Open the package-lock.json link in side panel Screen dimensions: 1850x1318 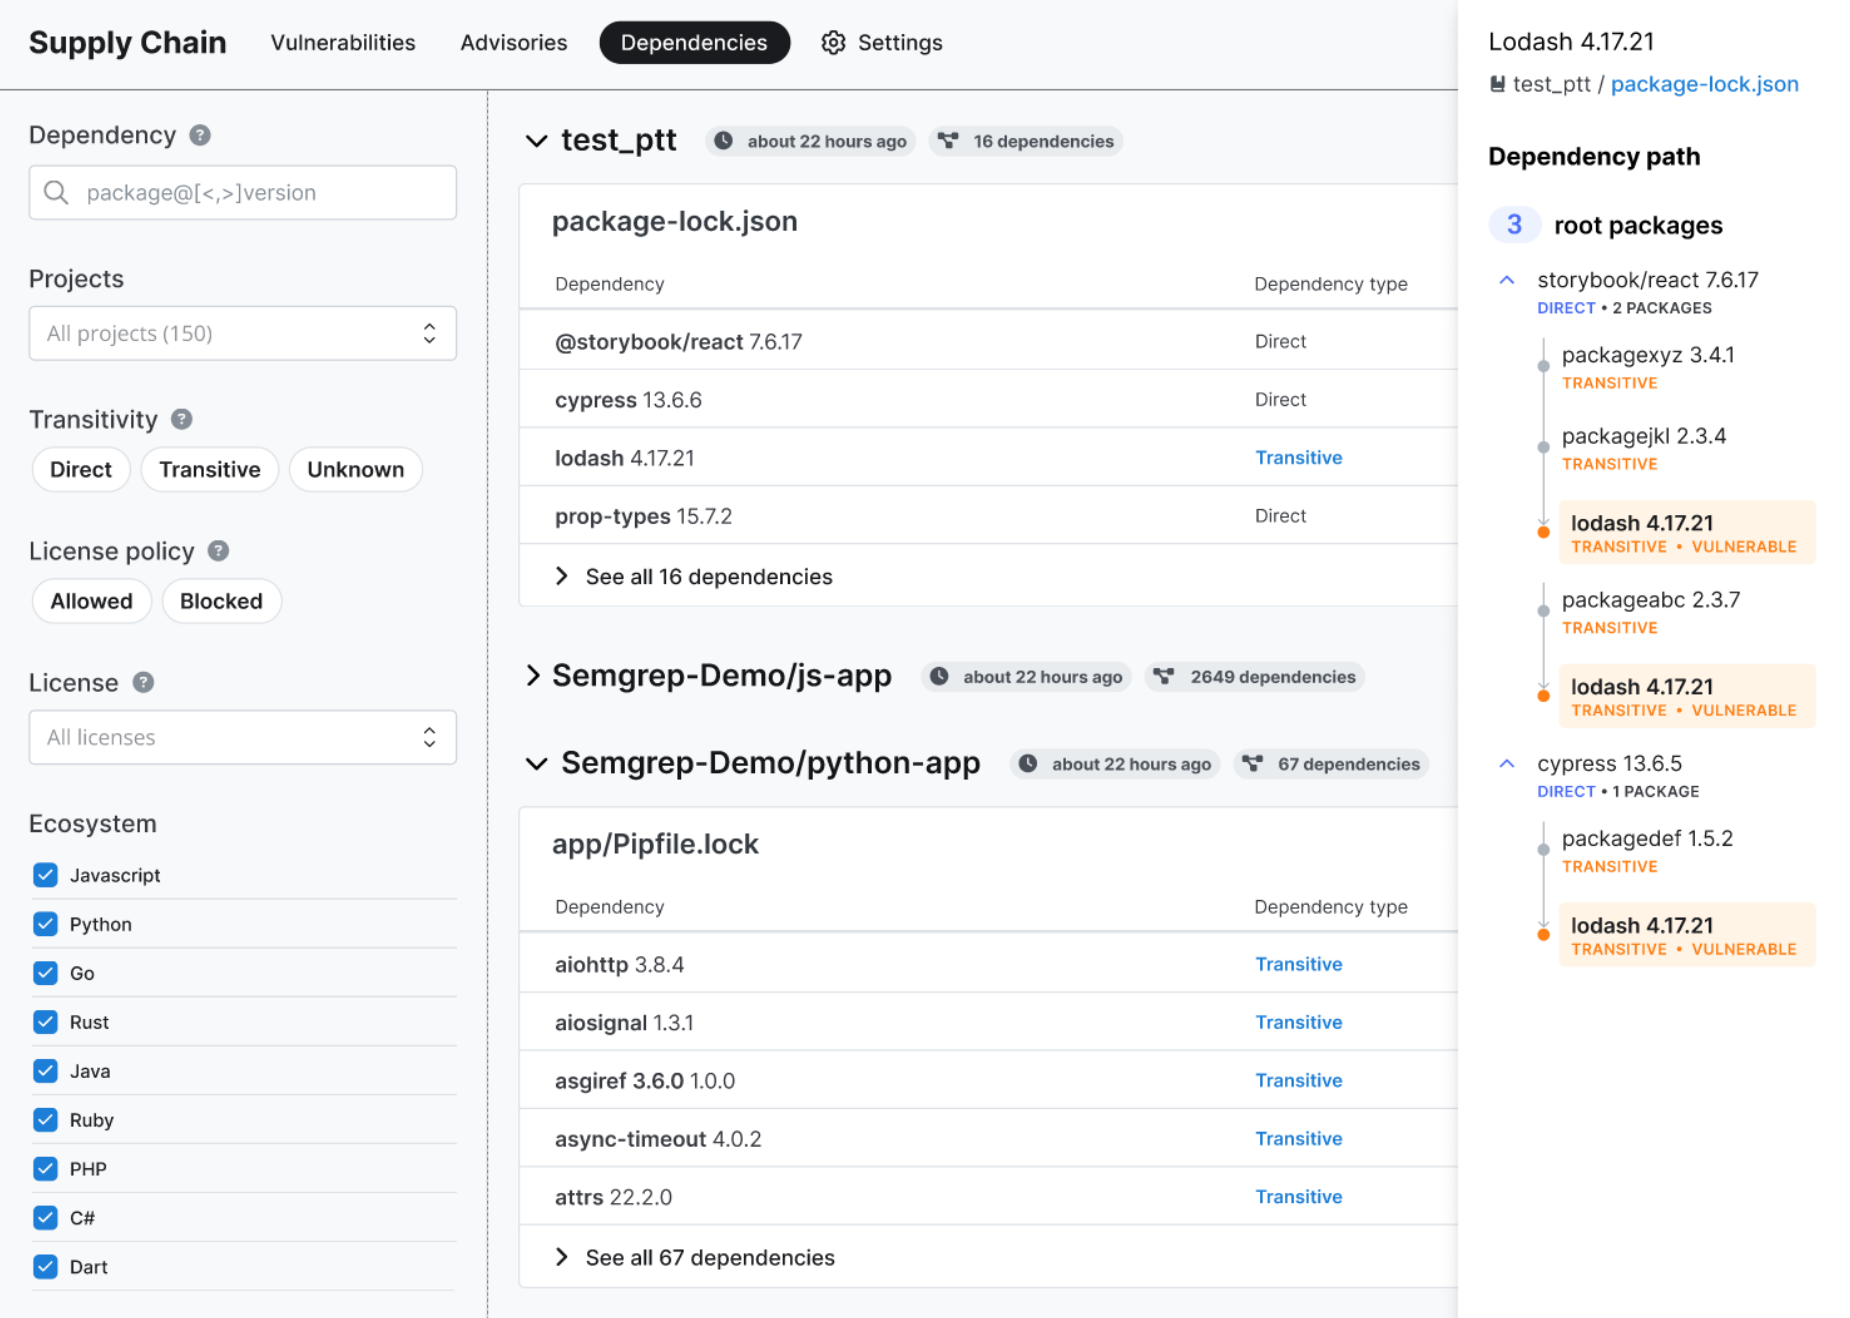(x=1704, y=84)
